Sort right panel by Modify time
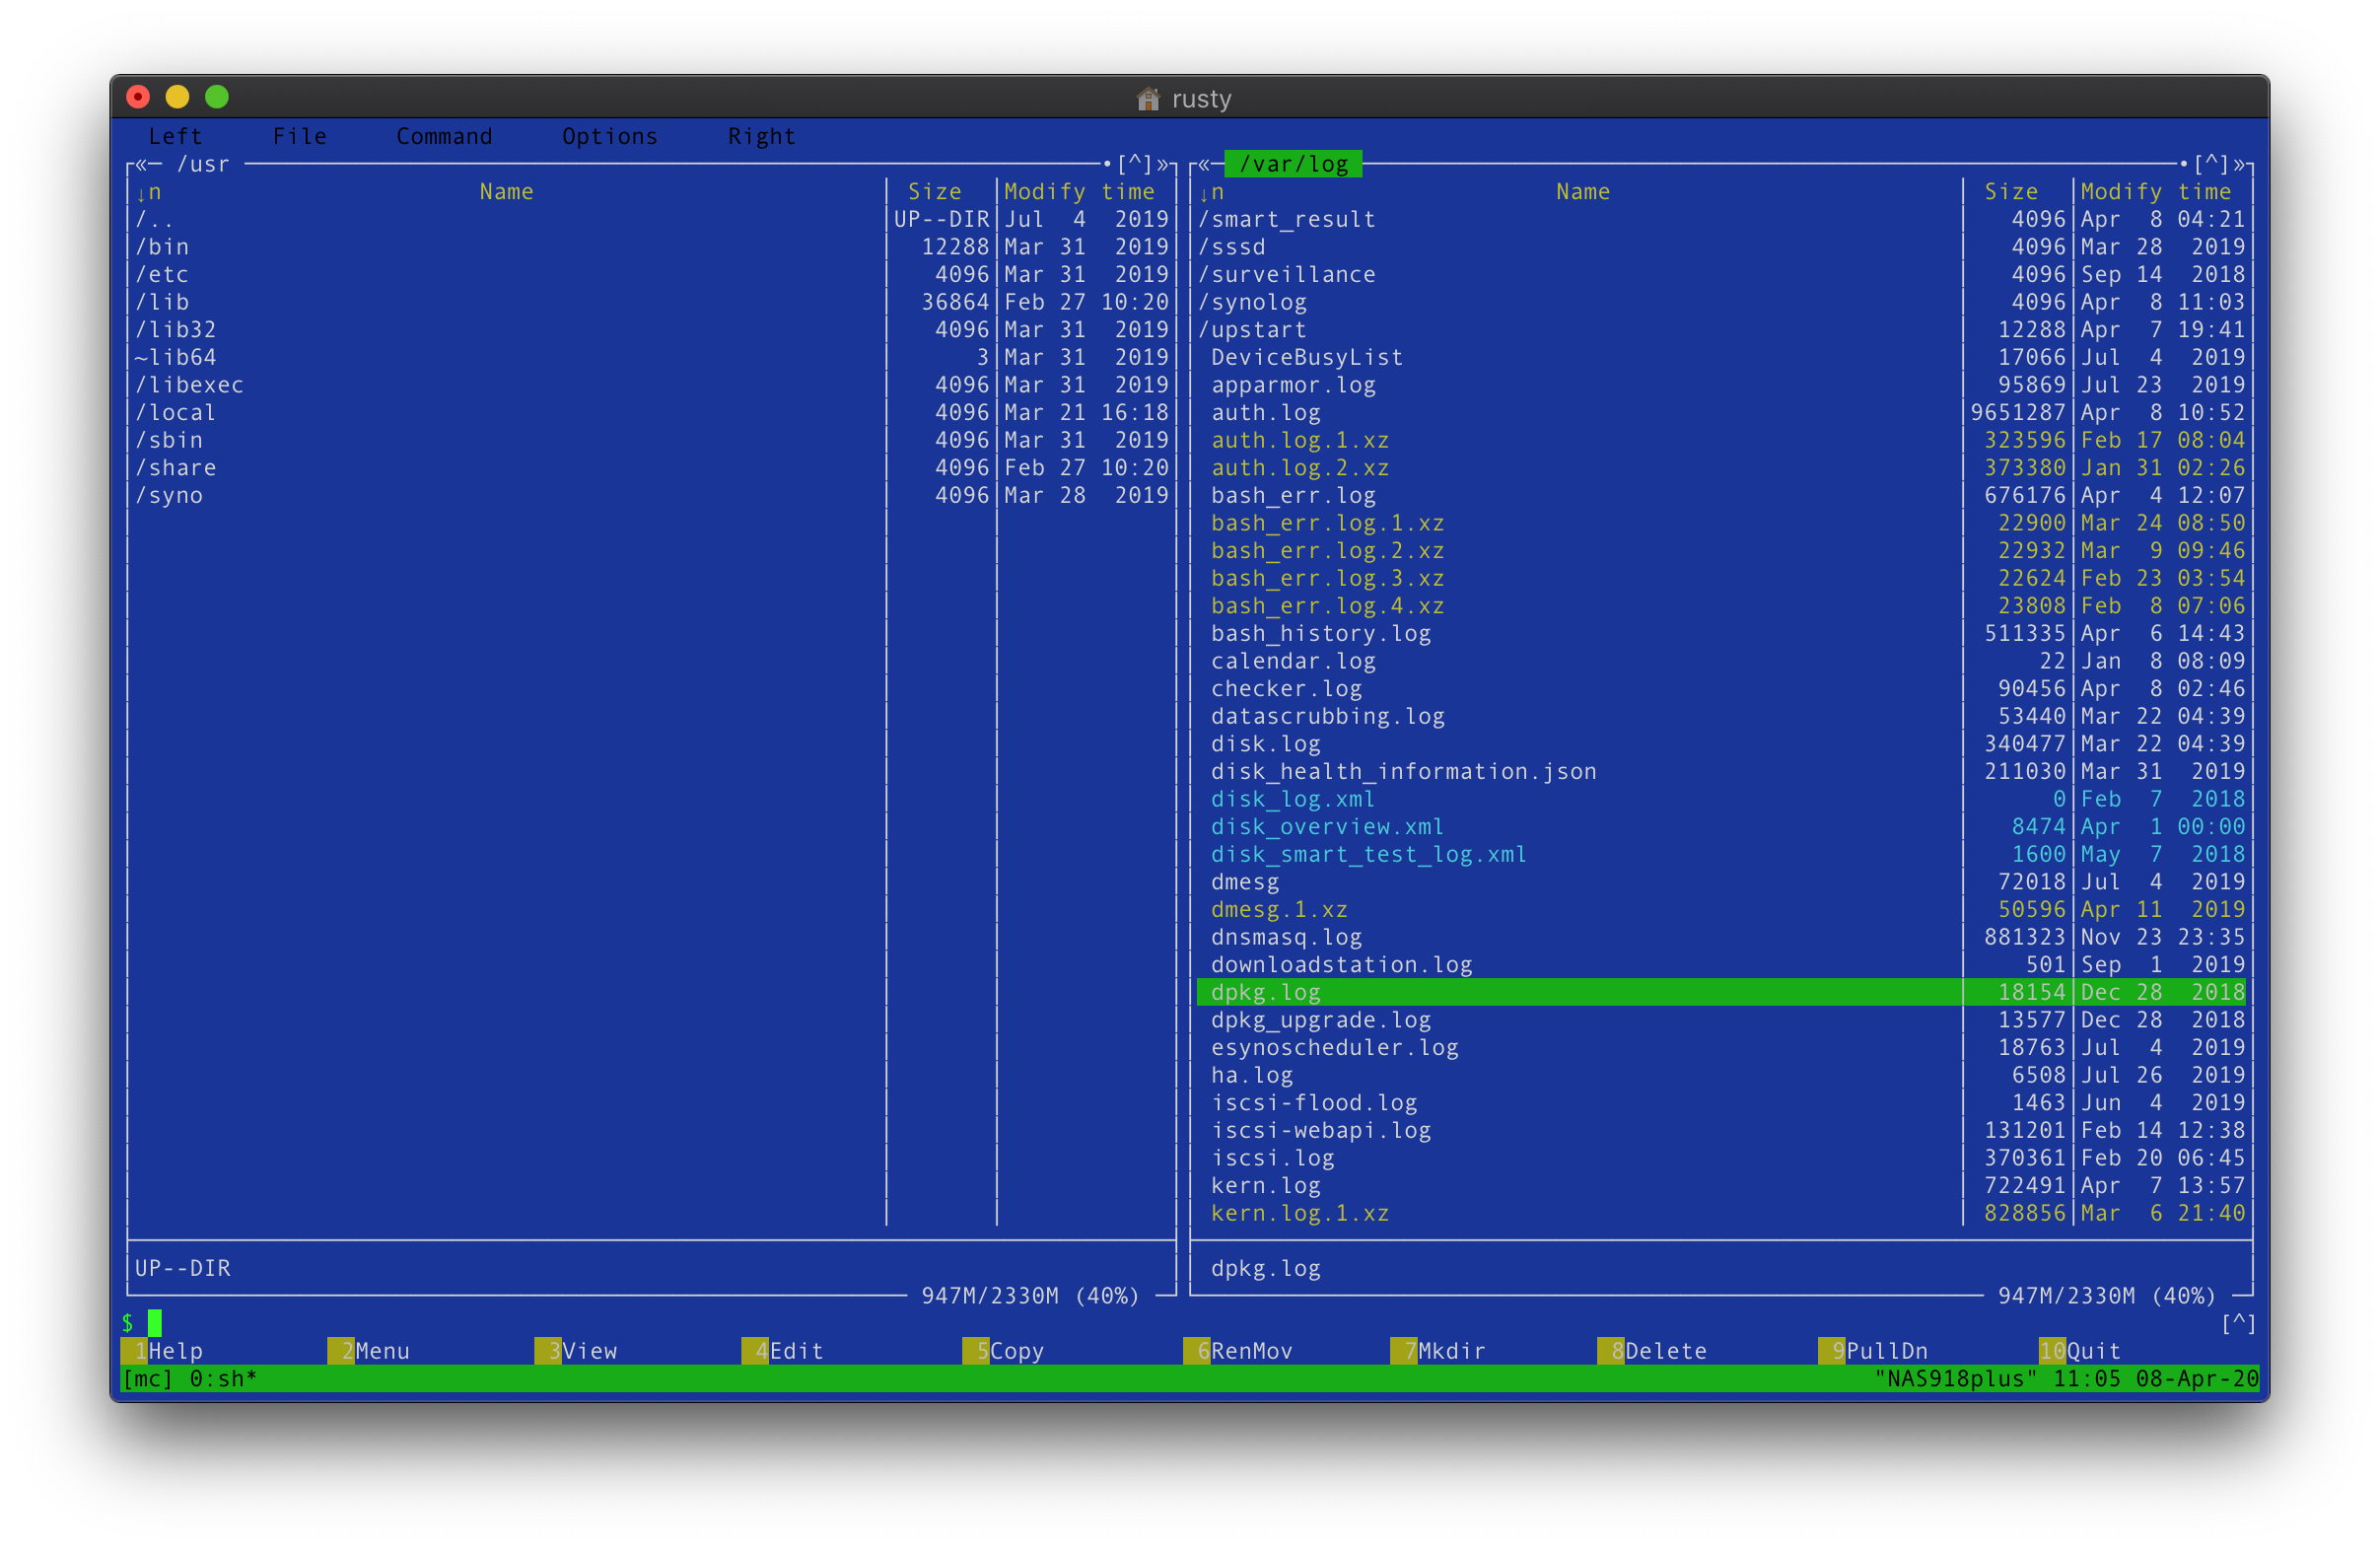Viewport: 2380px width, 1548px height. [x=2156, y=192]
